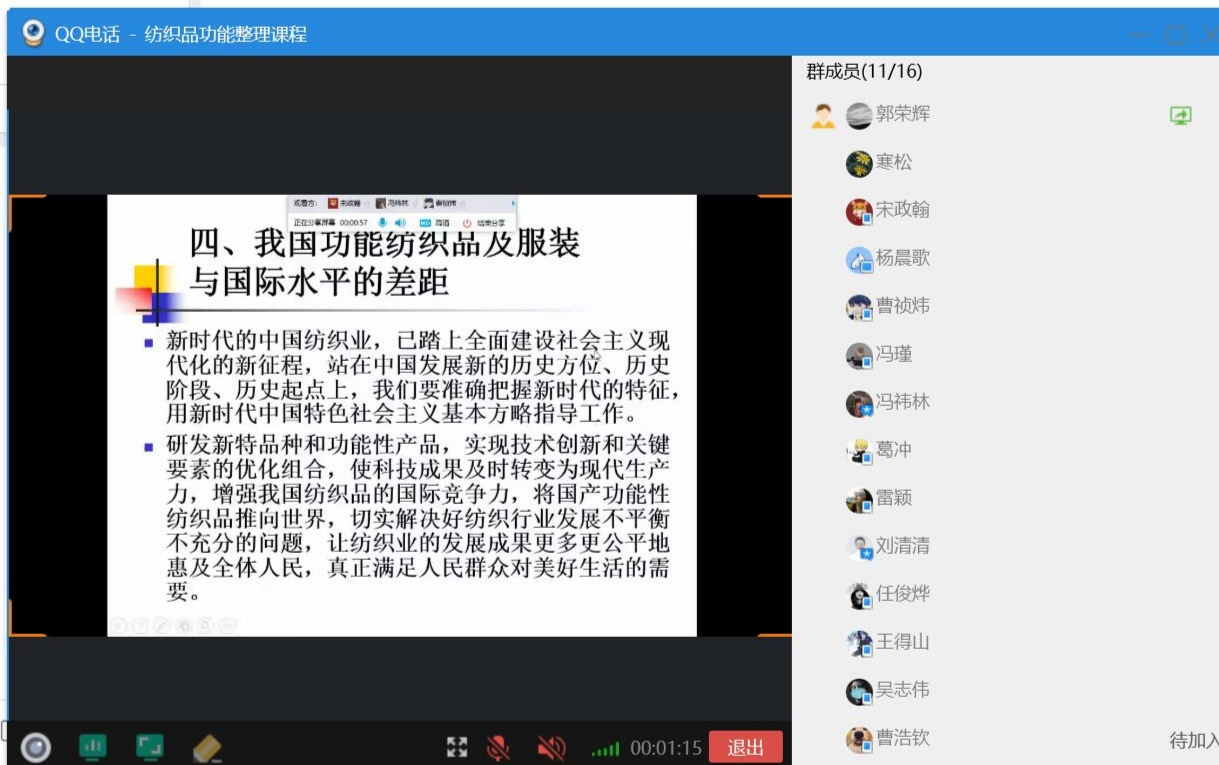Click 冯祎林's avatar icon
1219x765 pixels.
click(859, 403)
